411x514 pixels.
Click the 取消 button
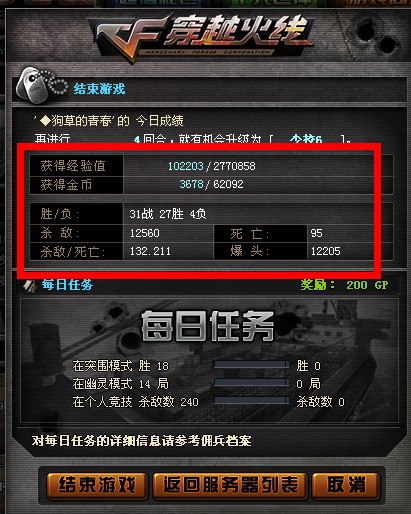tap(346, 486)
